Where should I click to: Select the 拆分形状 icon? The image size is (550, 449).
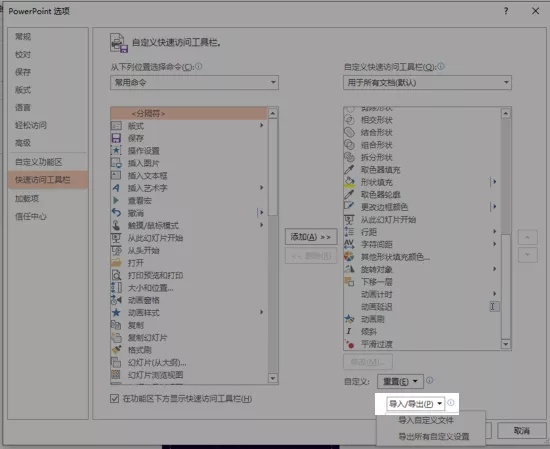pos(349,157)
